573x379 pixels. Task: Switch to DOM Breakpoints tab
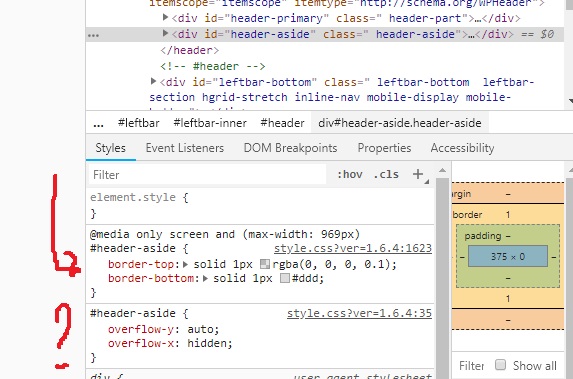pyautogui.click(x=290, y=148)
